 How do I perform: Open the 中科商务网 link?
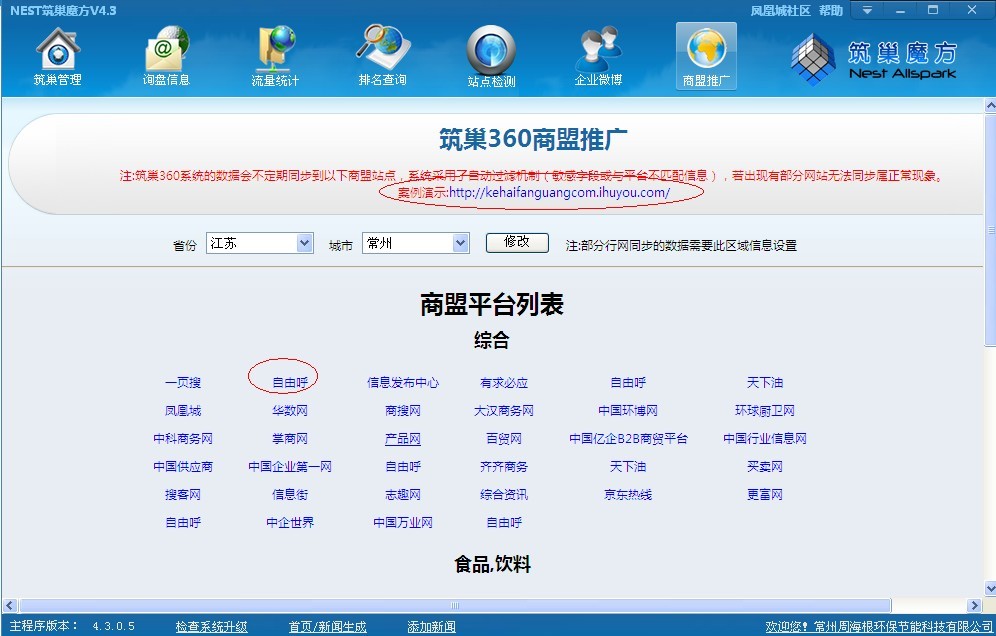tap(183, 438)
